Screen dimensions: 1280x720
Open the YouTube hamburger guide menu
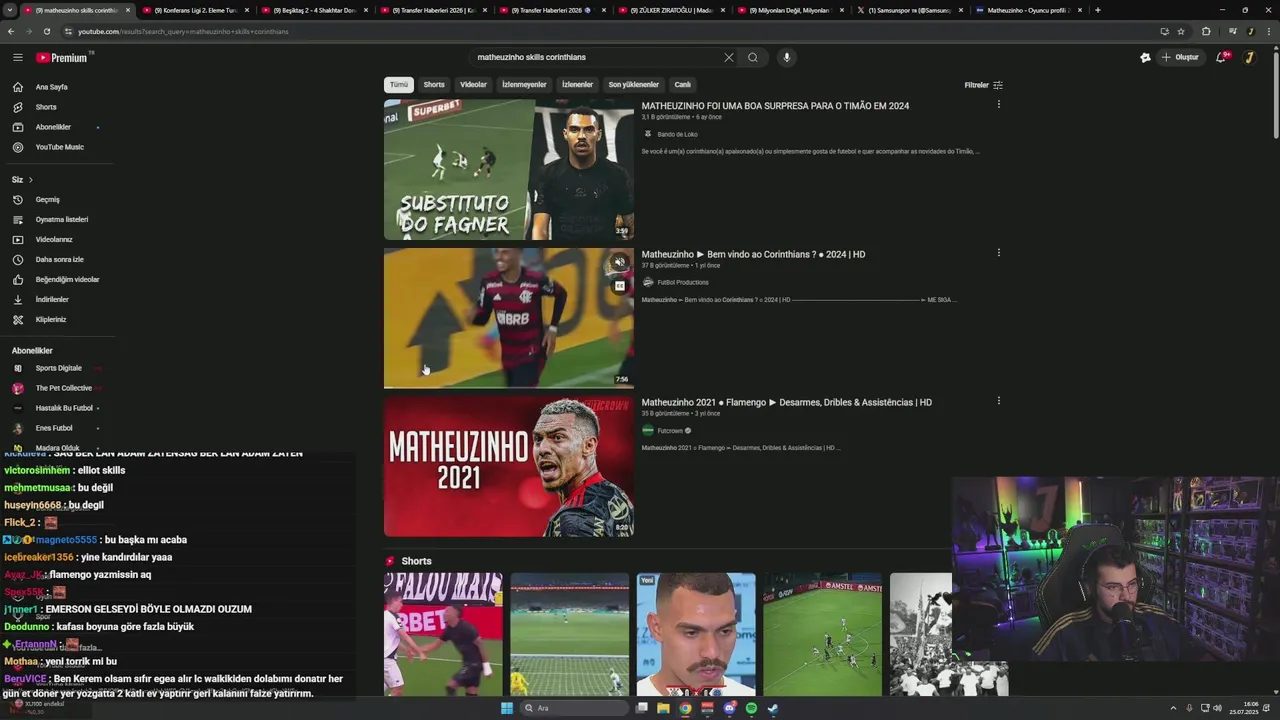(x=18, y=58)
